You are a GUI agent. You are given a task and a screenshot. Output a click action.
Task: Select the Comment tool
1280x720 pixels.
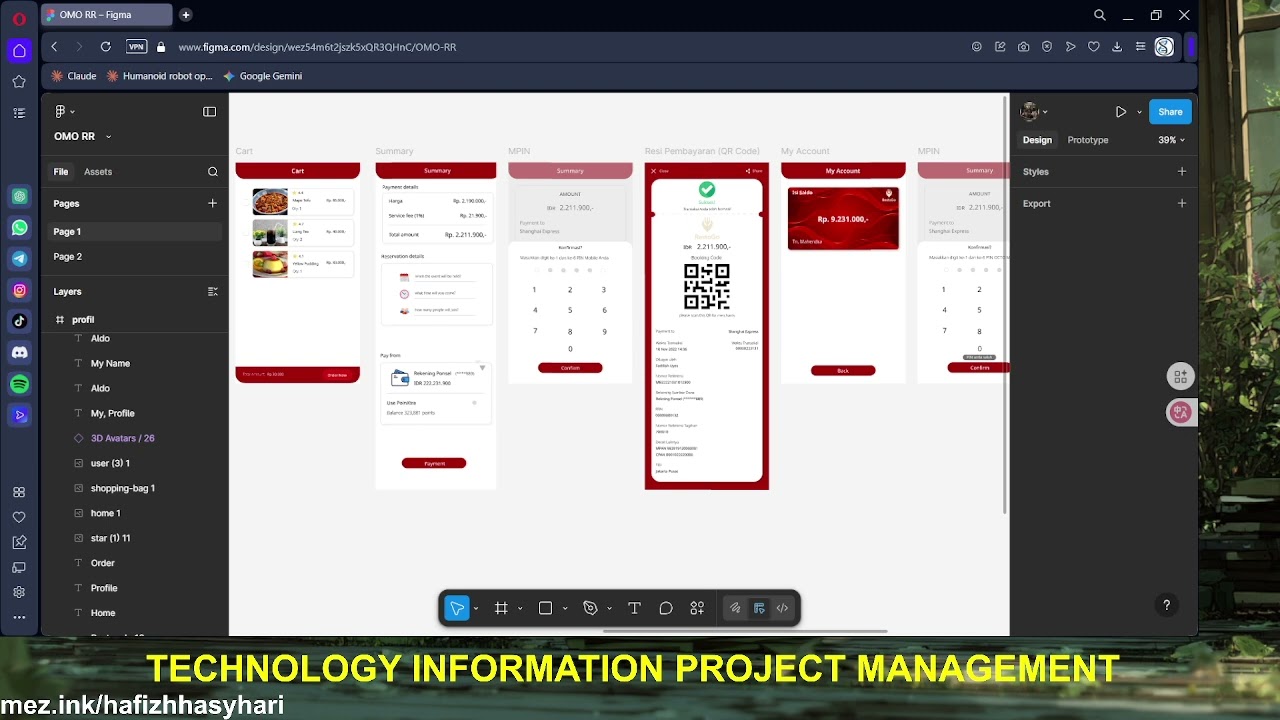666,608
